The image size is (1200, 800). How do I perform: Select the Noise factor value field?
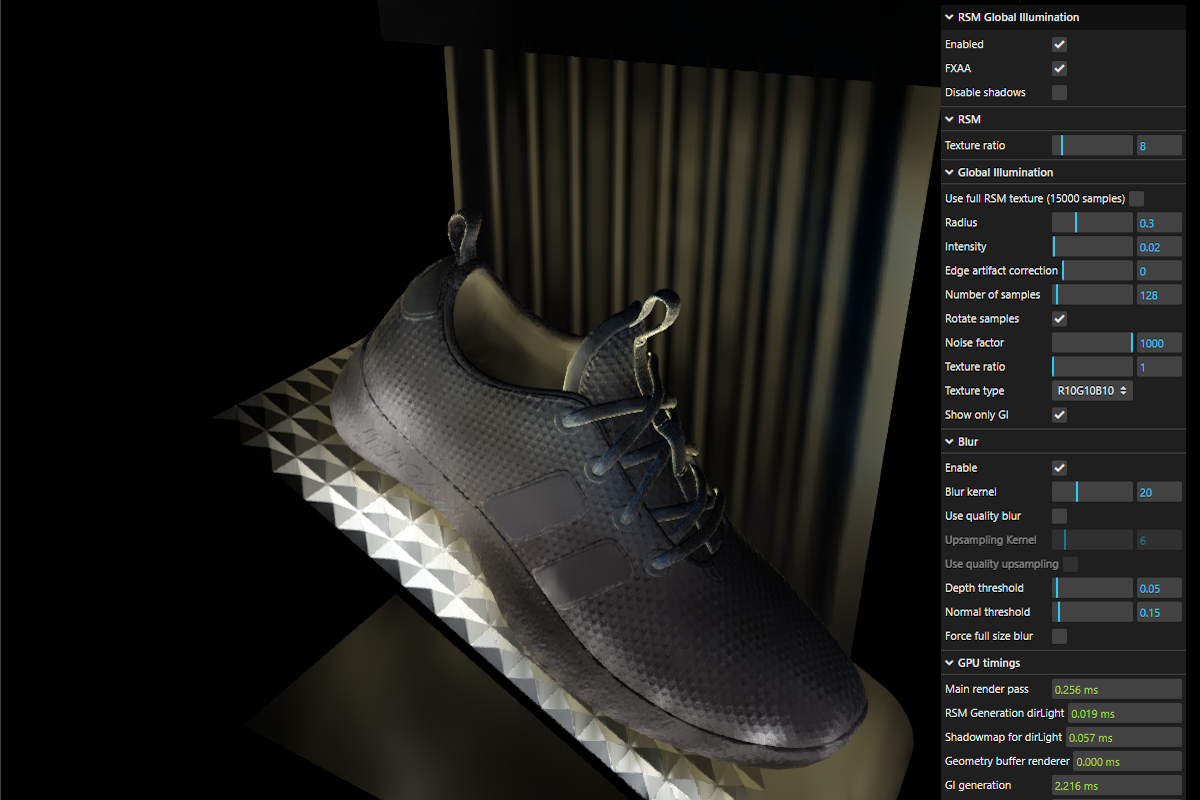(x=1159, y=342)
